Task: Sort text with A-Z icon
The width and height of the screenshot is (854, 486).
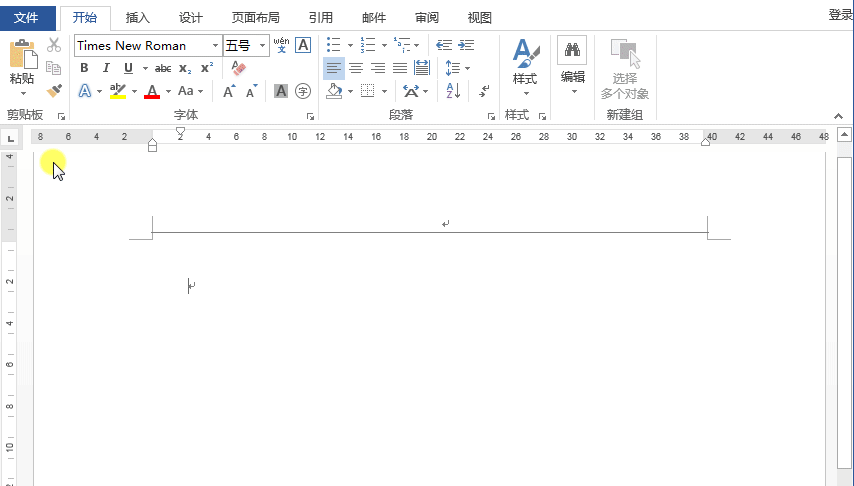Action: click(453, 91)
